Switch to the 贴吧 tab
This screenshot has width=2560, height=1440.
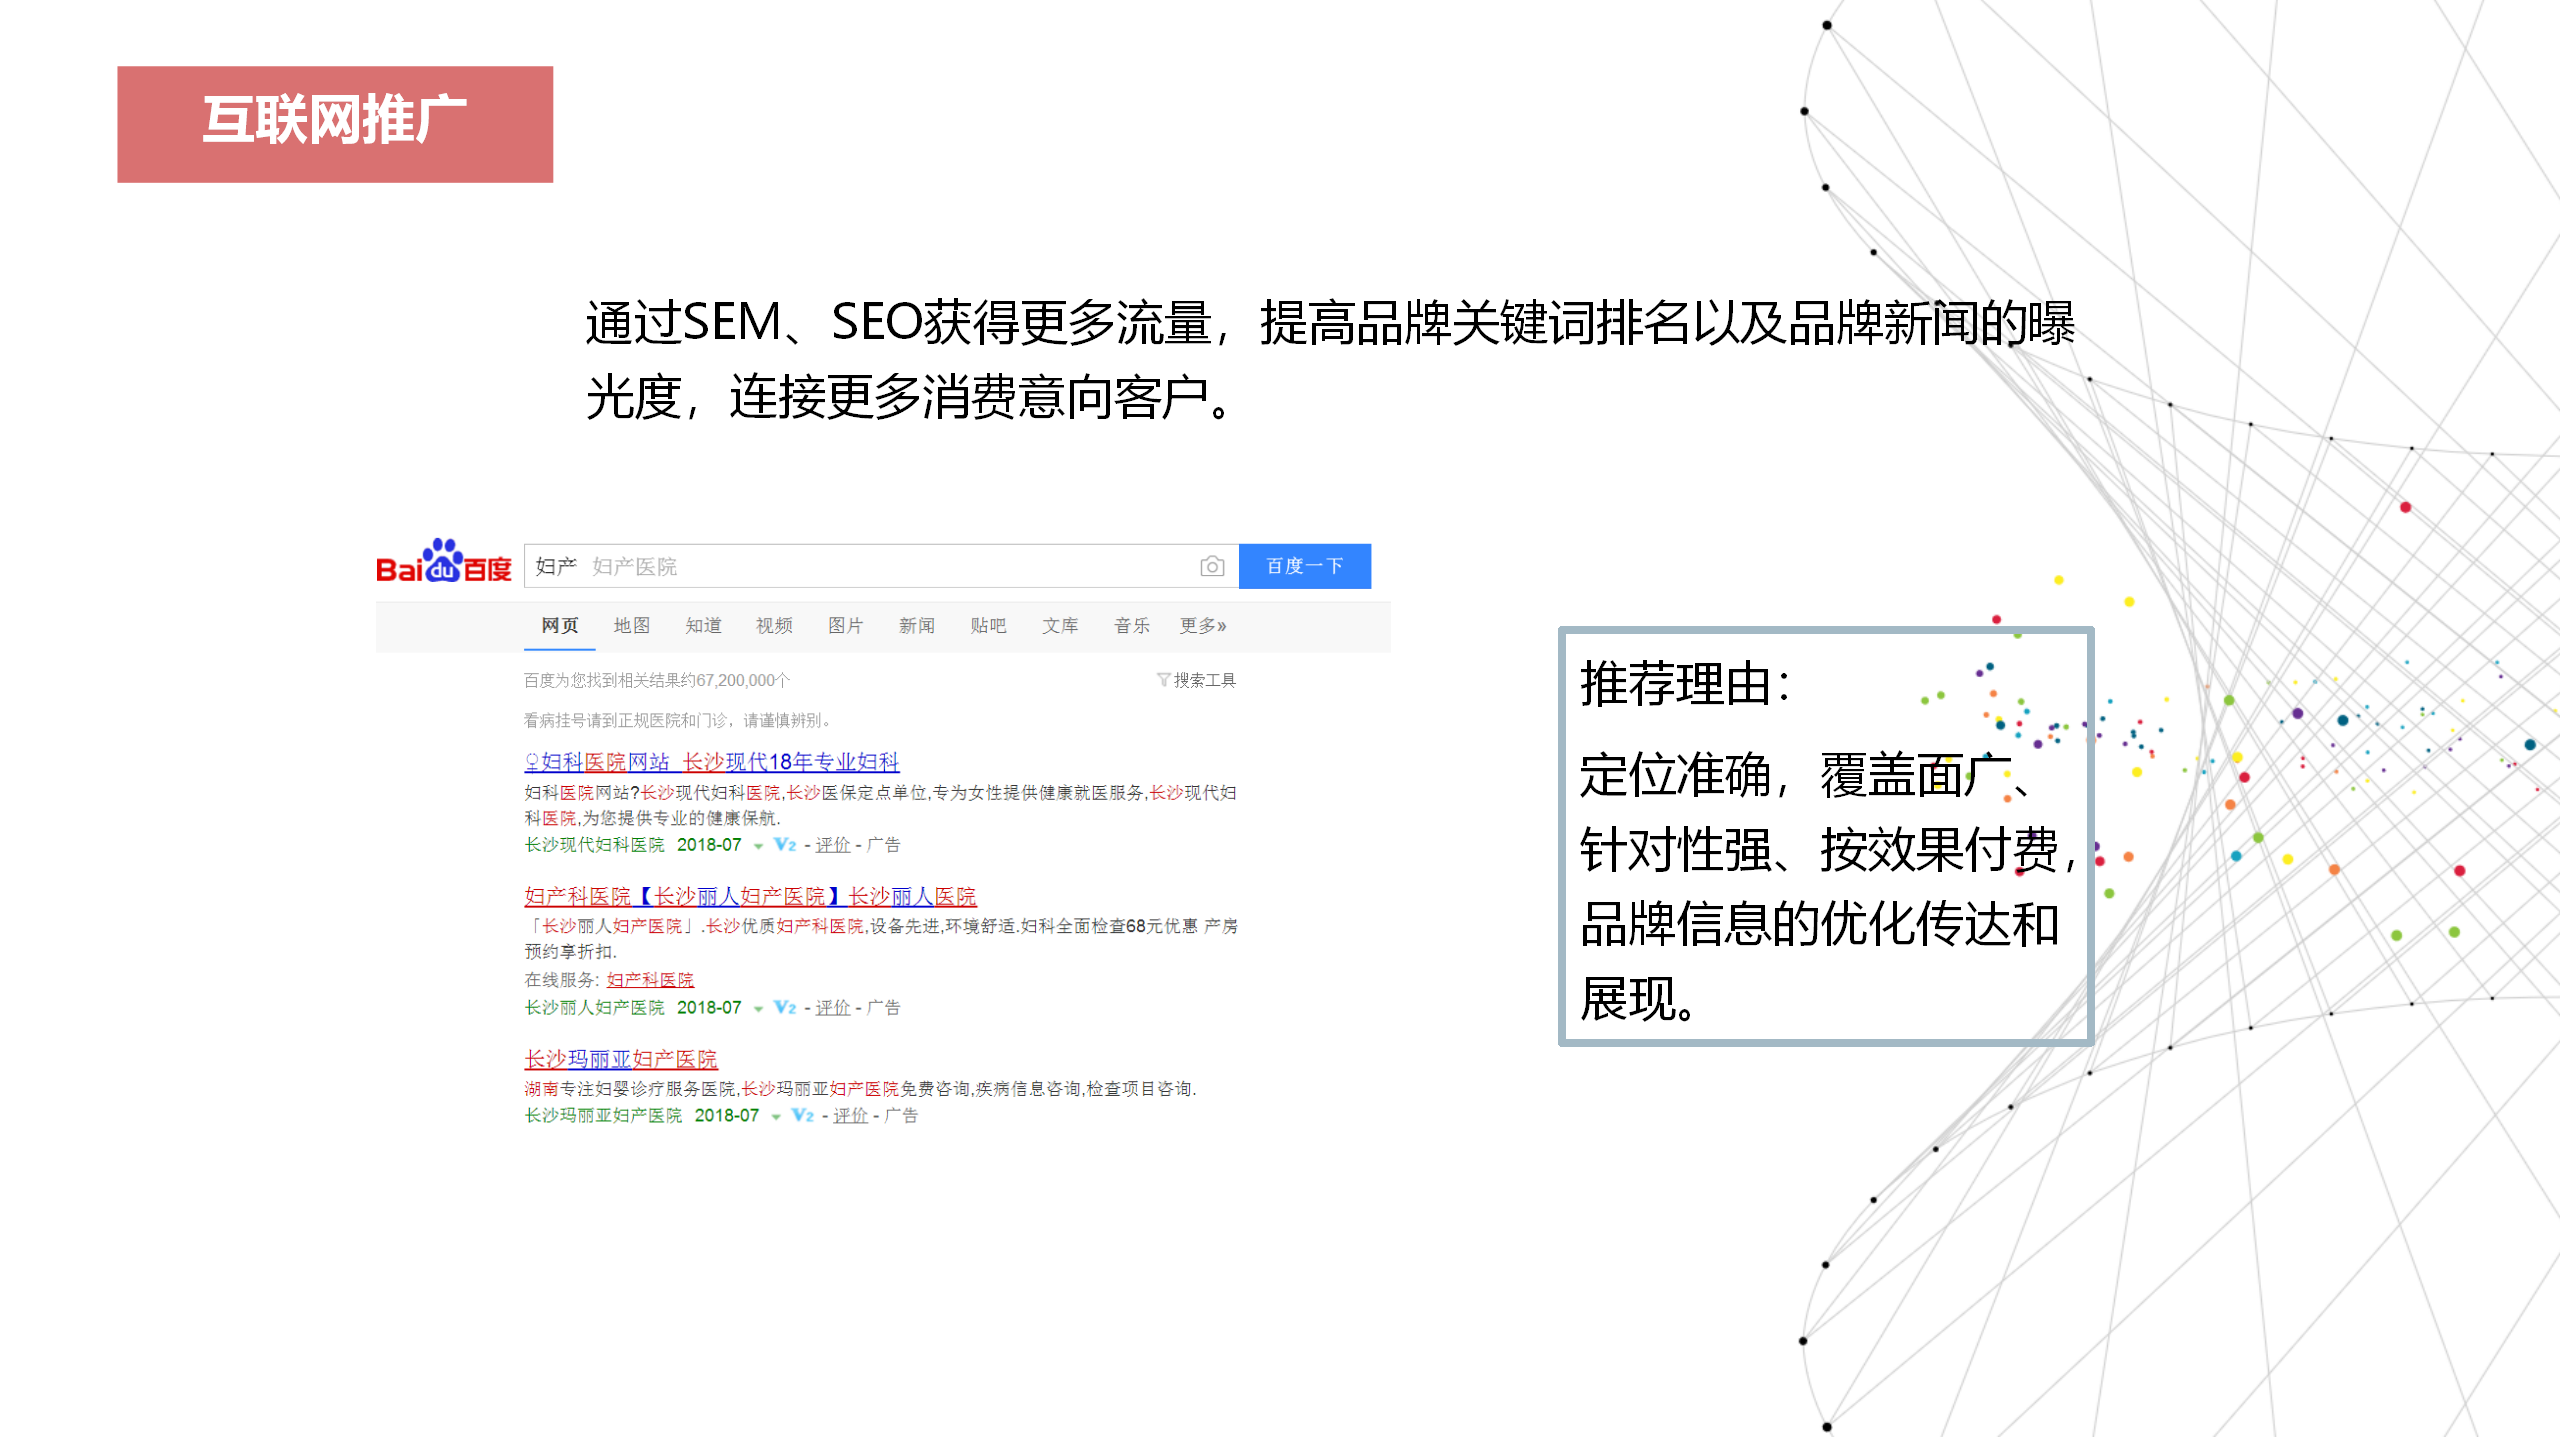(988, 626)
